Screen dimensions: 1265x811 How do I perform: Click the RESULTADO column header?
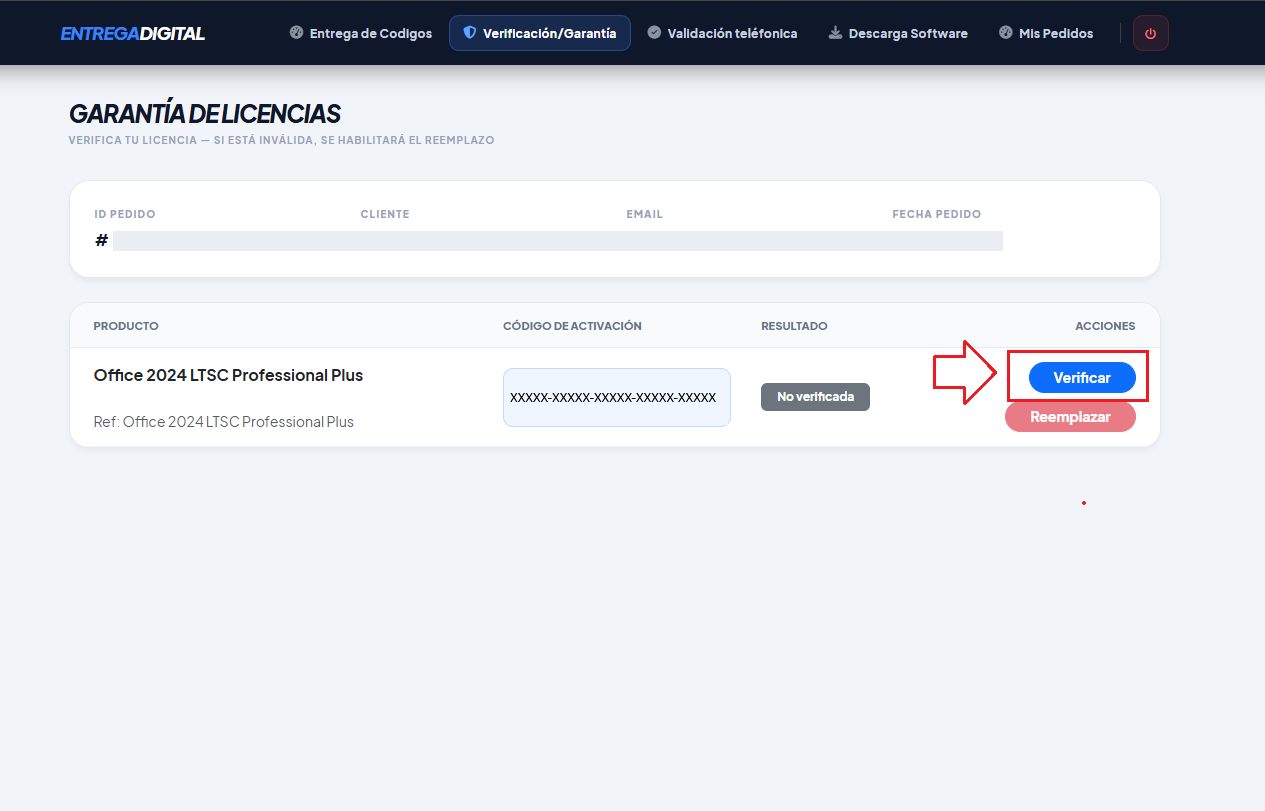tap(794, 326)
